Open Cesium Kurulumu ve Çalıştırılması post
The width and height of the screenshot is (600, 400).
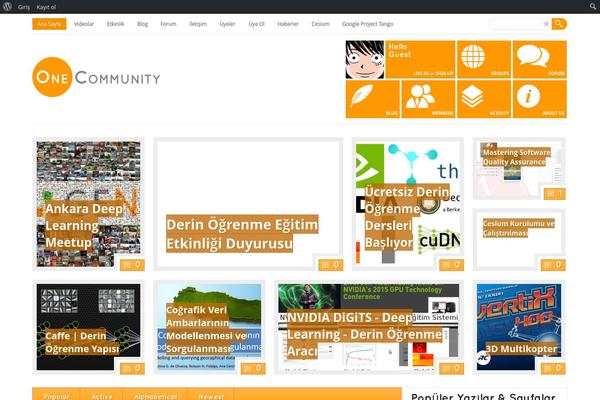518,228
